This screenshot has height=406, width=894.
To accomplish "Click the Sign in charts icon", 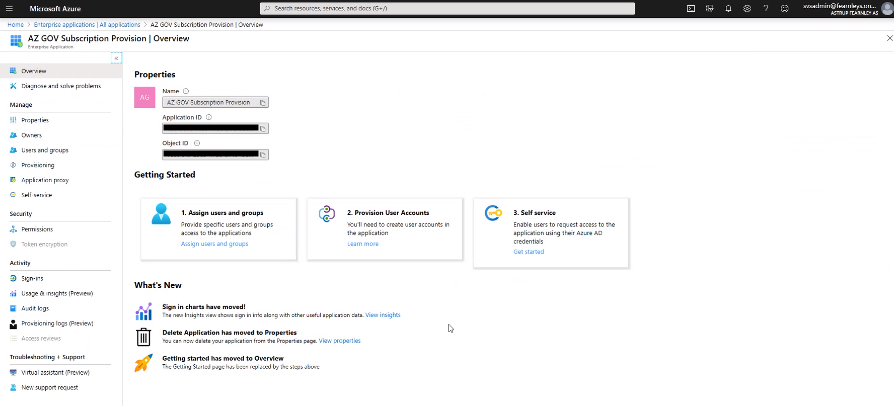I will 144,311.
